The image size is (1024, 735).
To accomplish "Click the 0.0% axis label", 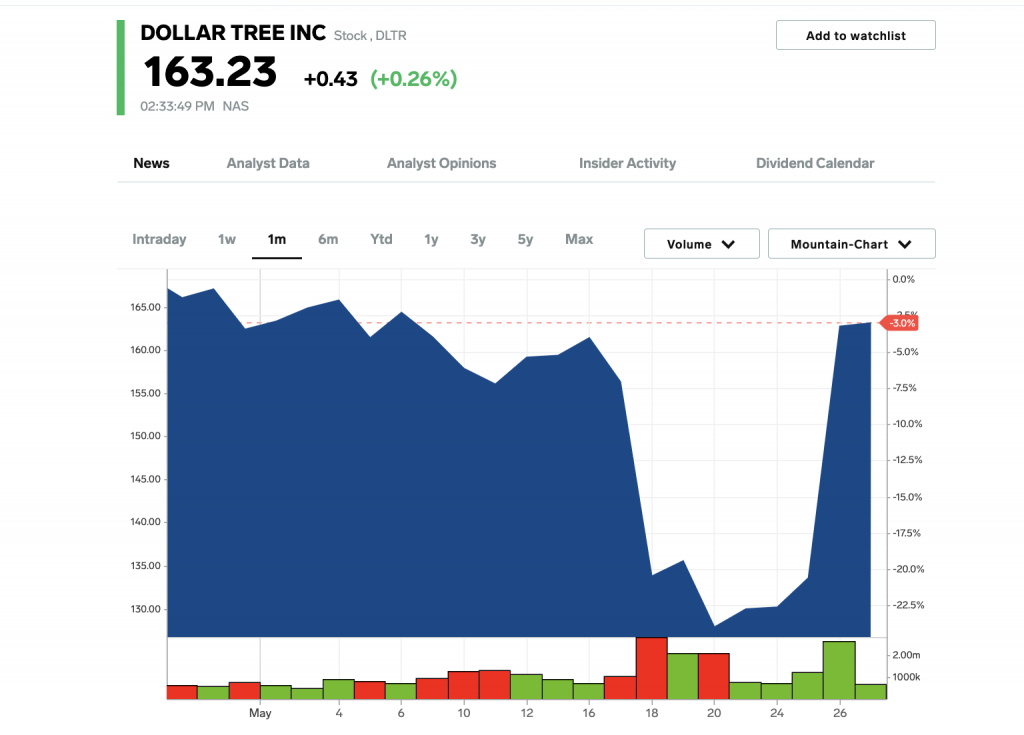I will point(904,279).
